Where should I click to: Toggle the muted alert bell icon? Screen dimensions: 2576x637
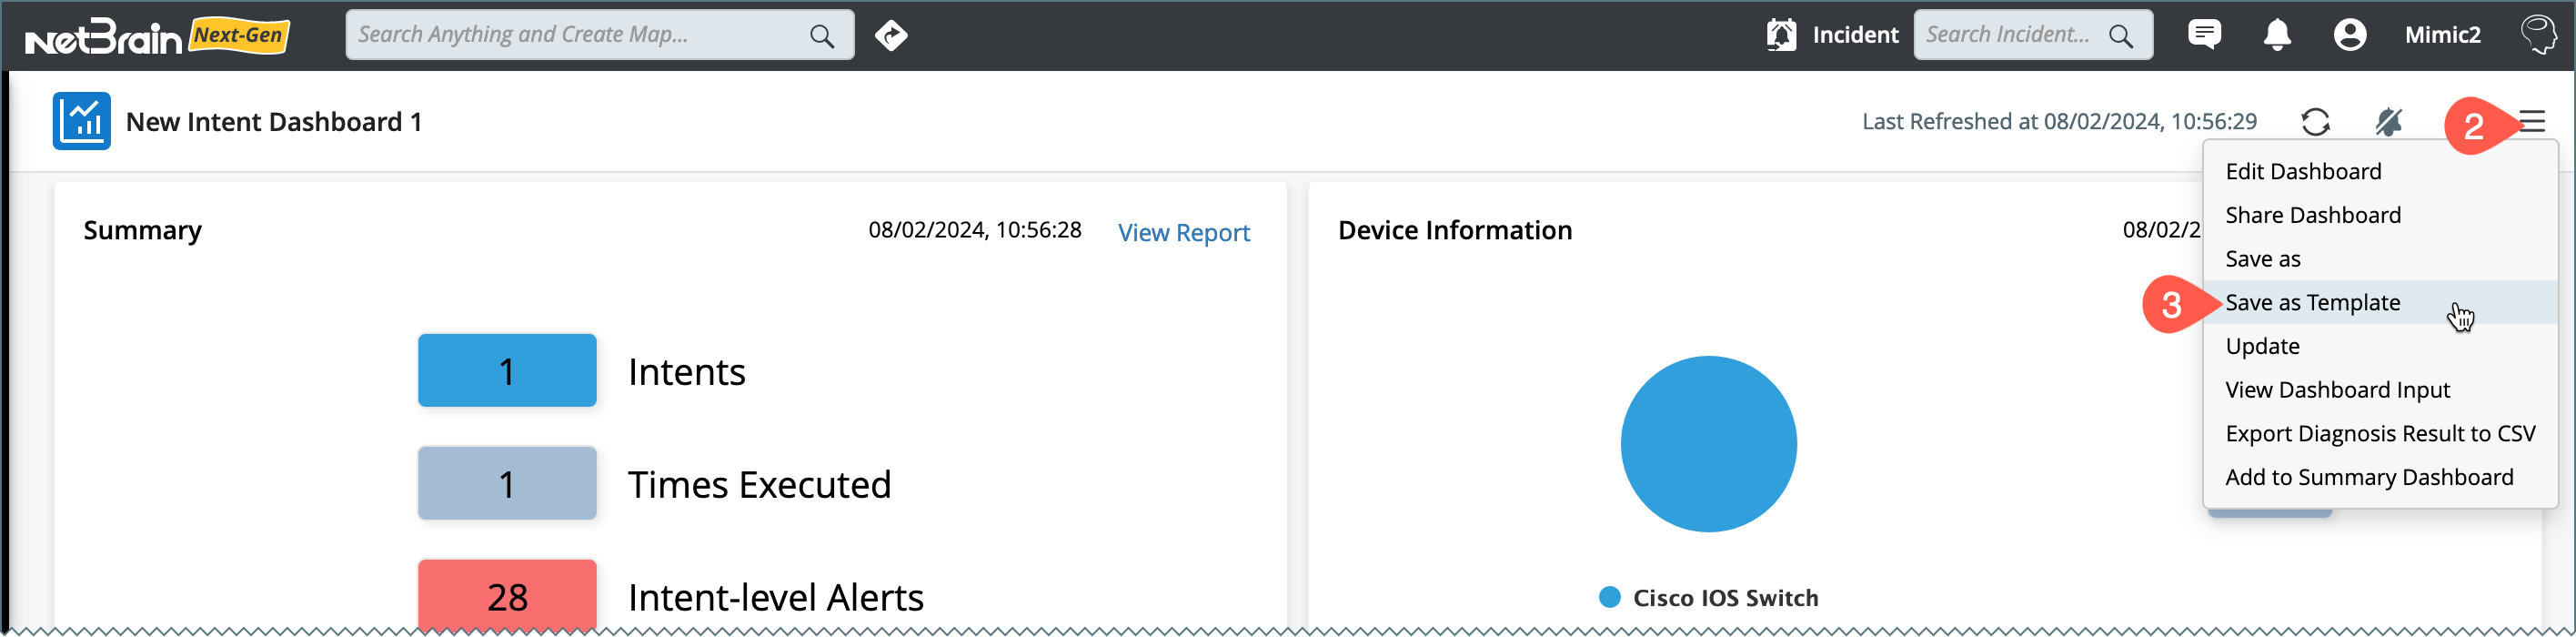tap(2388, 122)
